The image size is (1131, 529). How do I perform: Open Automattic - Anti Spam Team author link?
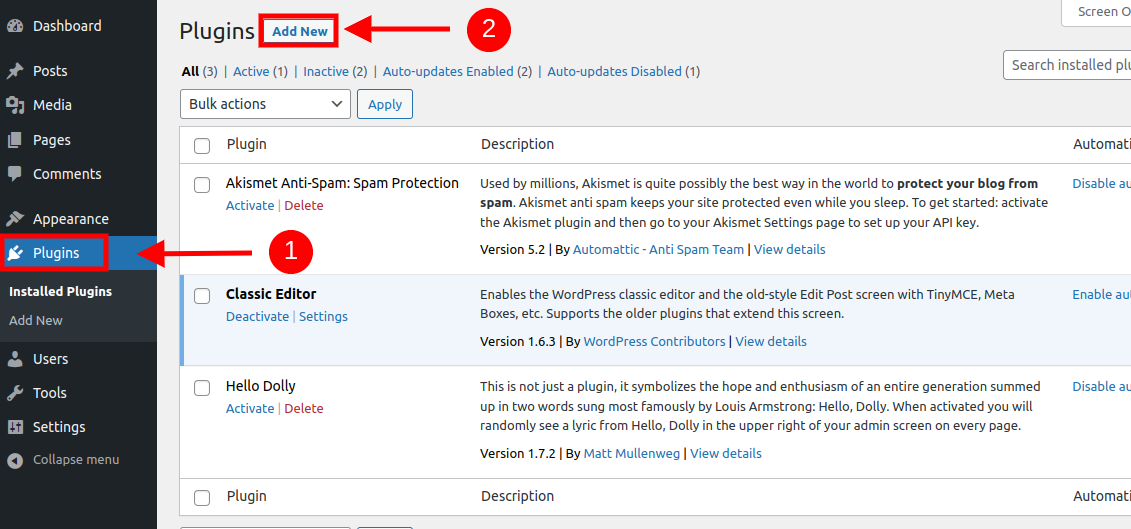click(659, 250)
